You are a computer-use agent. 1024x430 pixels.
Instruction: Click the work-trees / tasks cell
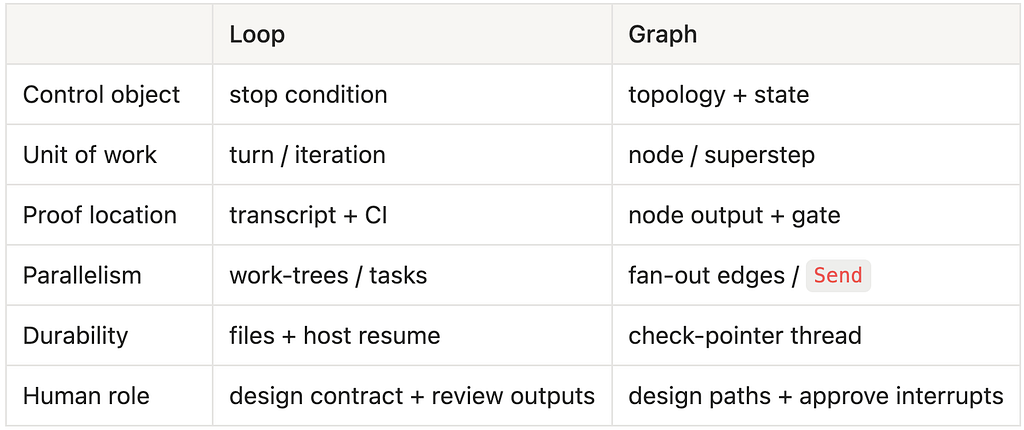(412, 275)
